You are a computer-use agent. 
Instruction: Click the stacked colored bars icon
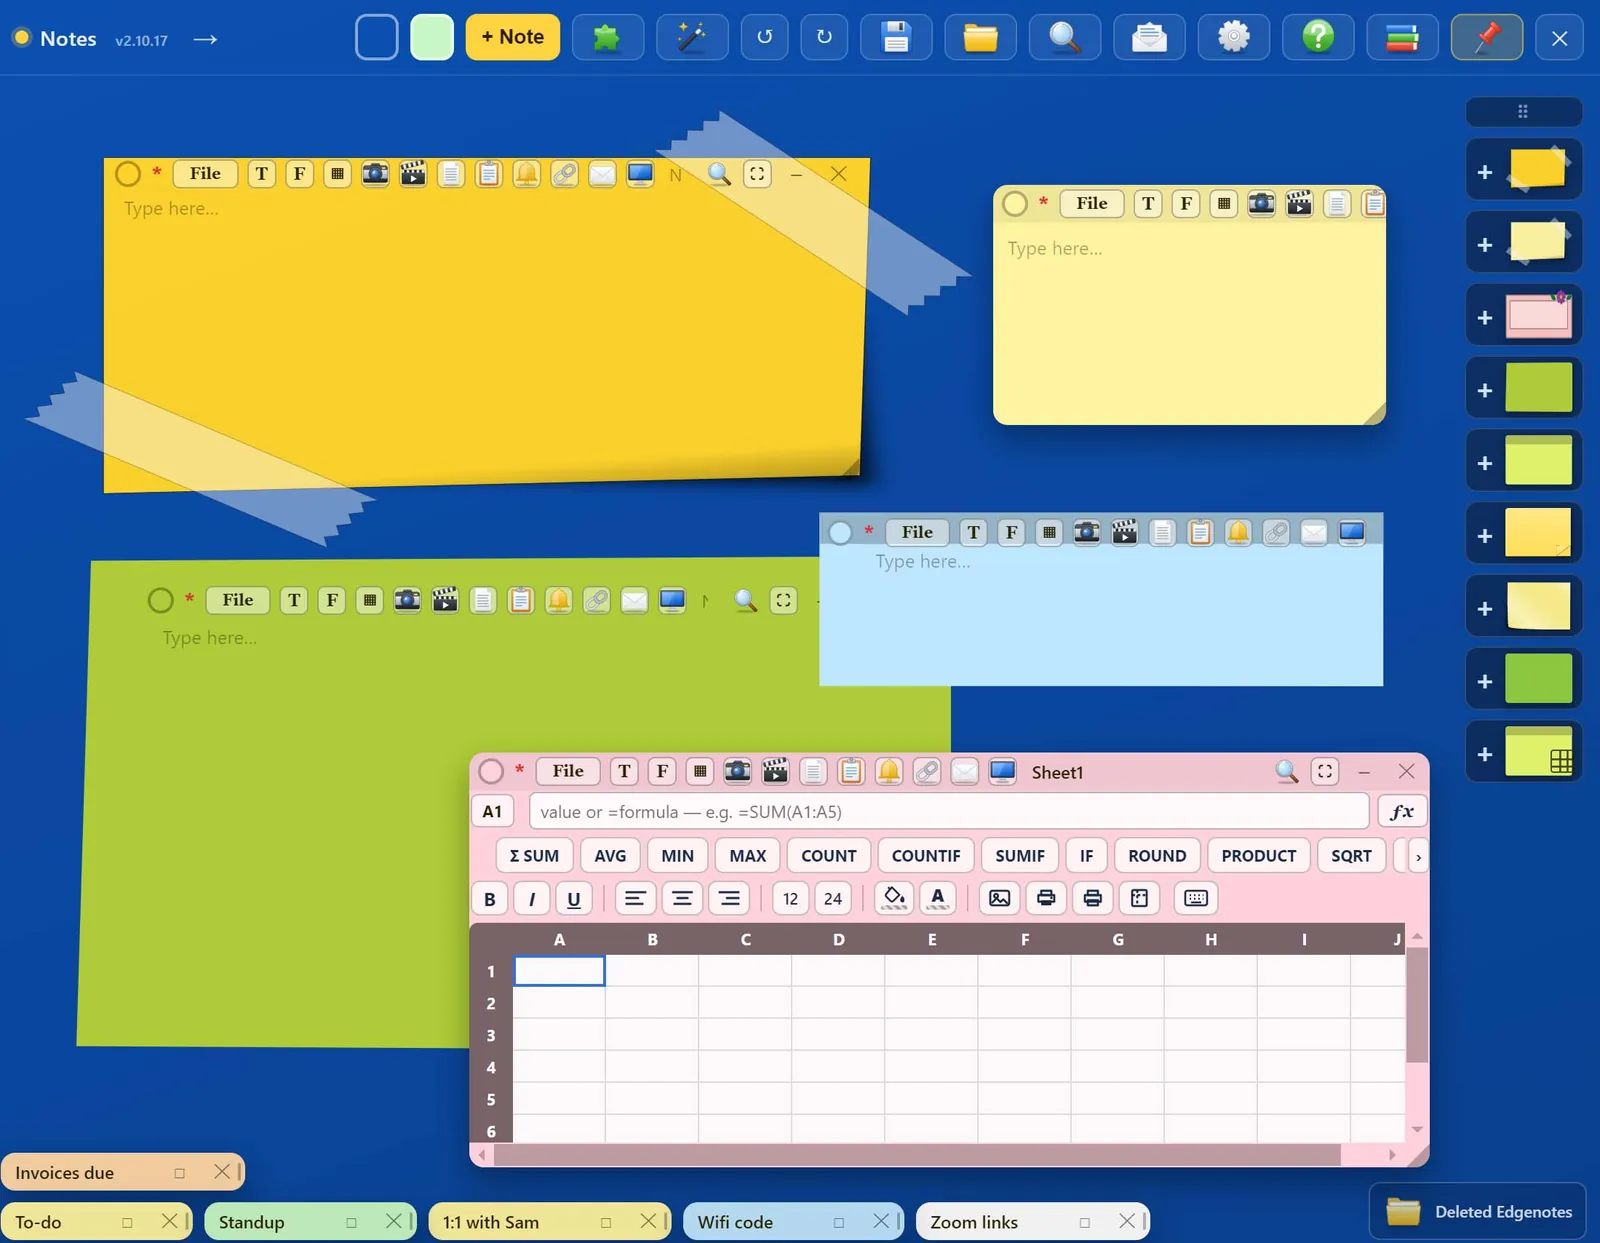coord(1402,38)
